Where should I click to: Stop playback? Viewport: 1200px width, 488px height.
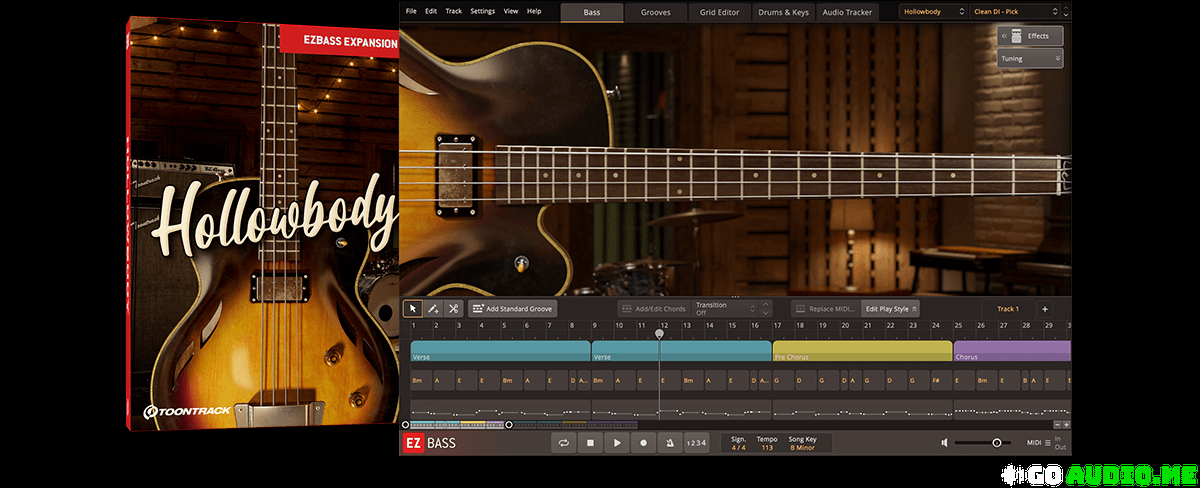[591, 443]
